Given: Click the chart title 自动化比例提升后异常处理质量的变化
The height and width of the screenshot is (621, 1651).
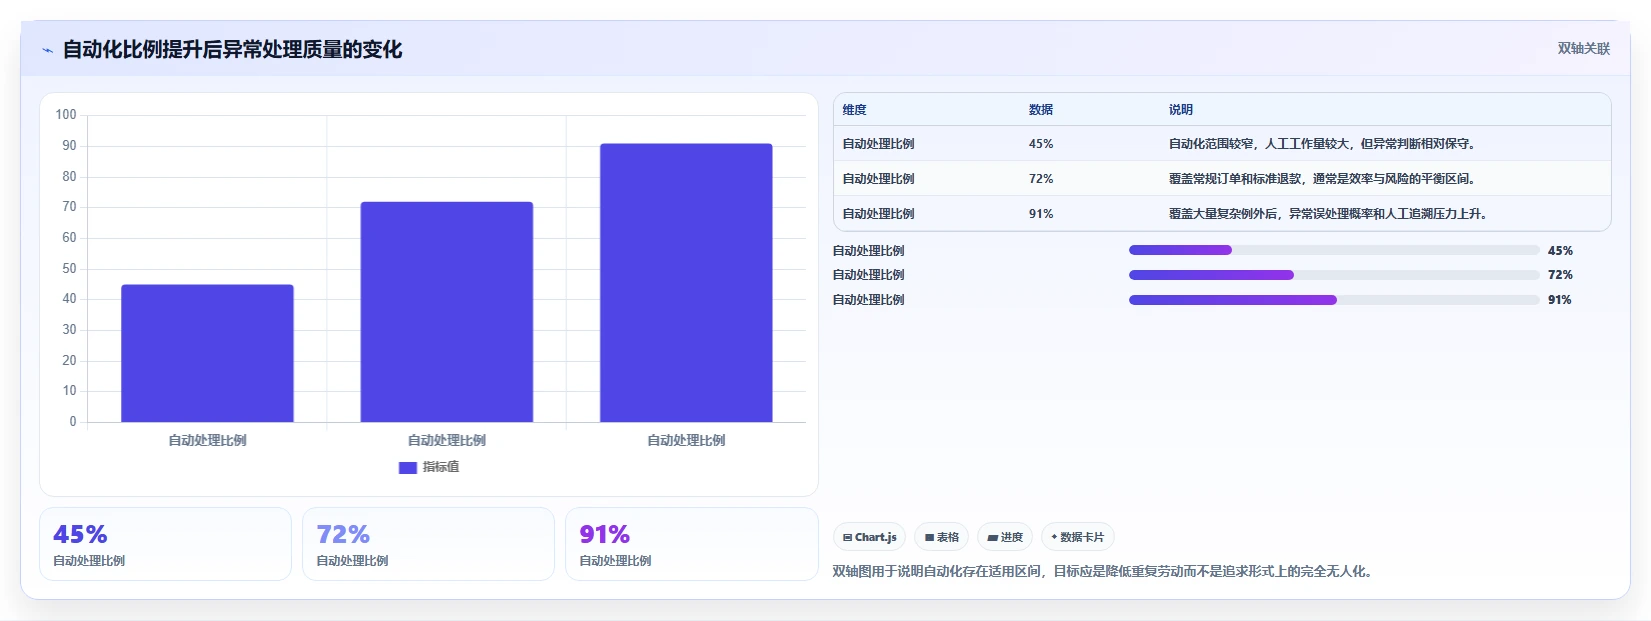Looking at the screenshot, I should (x=232, y=50).
